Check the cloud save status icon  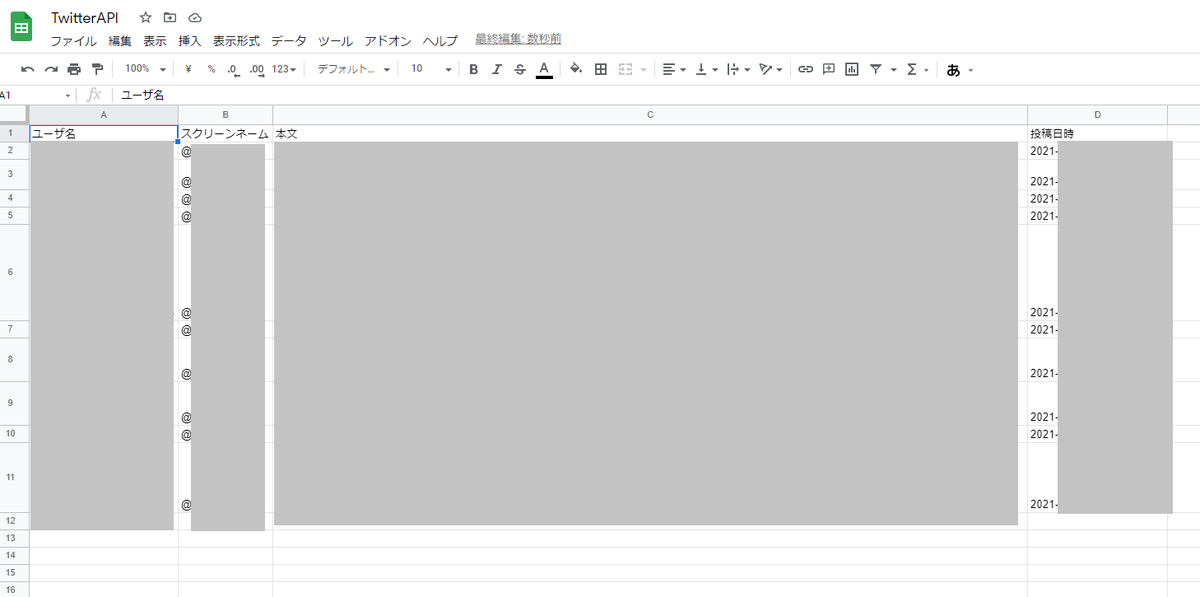click(x=195, y=18)
